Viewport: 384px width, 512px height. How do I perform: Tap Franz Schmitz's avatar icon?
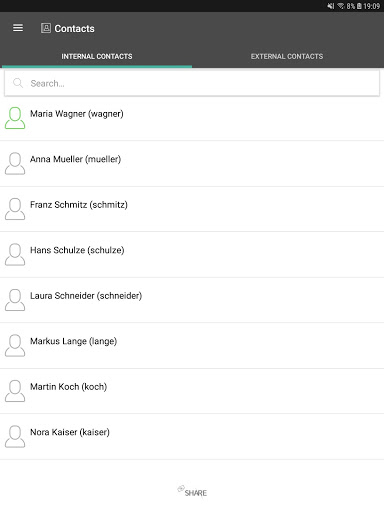point(15,209)
